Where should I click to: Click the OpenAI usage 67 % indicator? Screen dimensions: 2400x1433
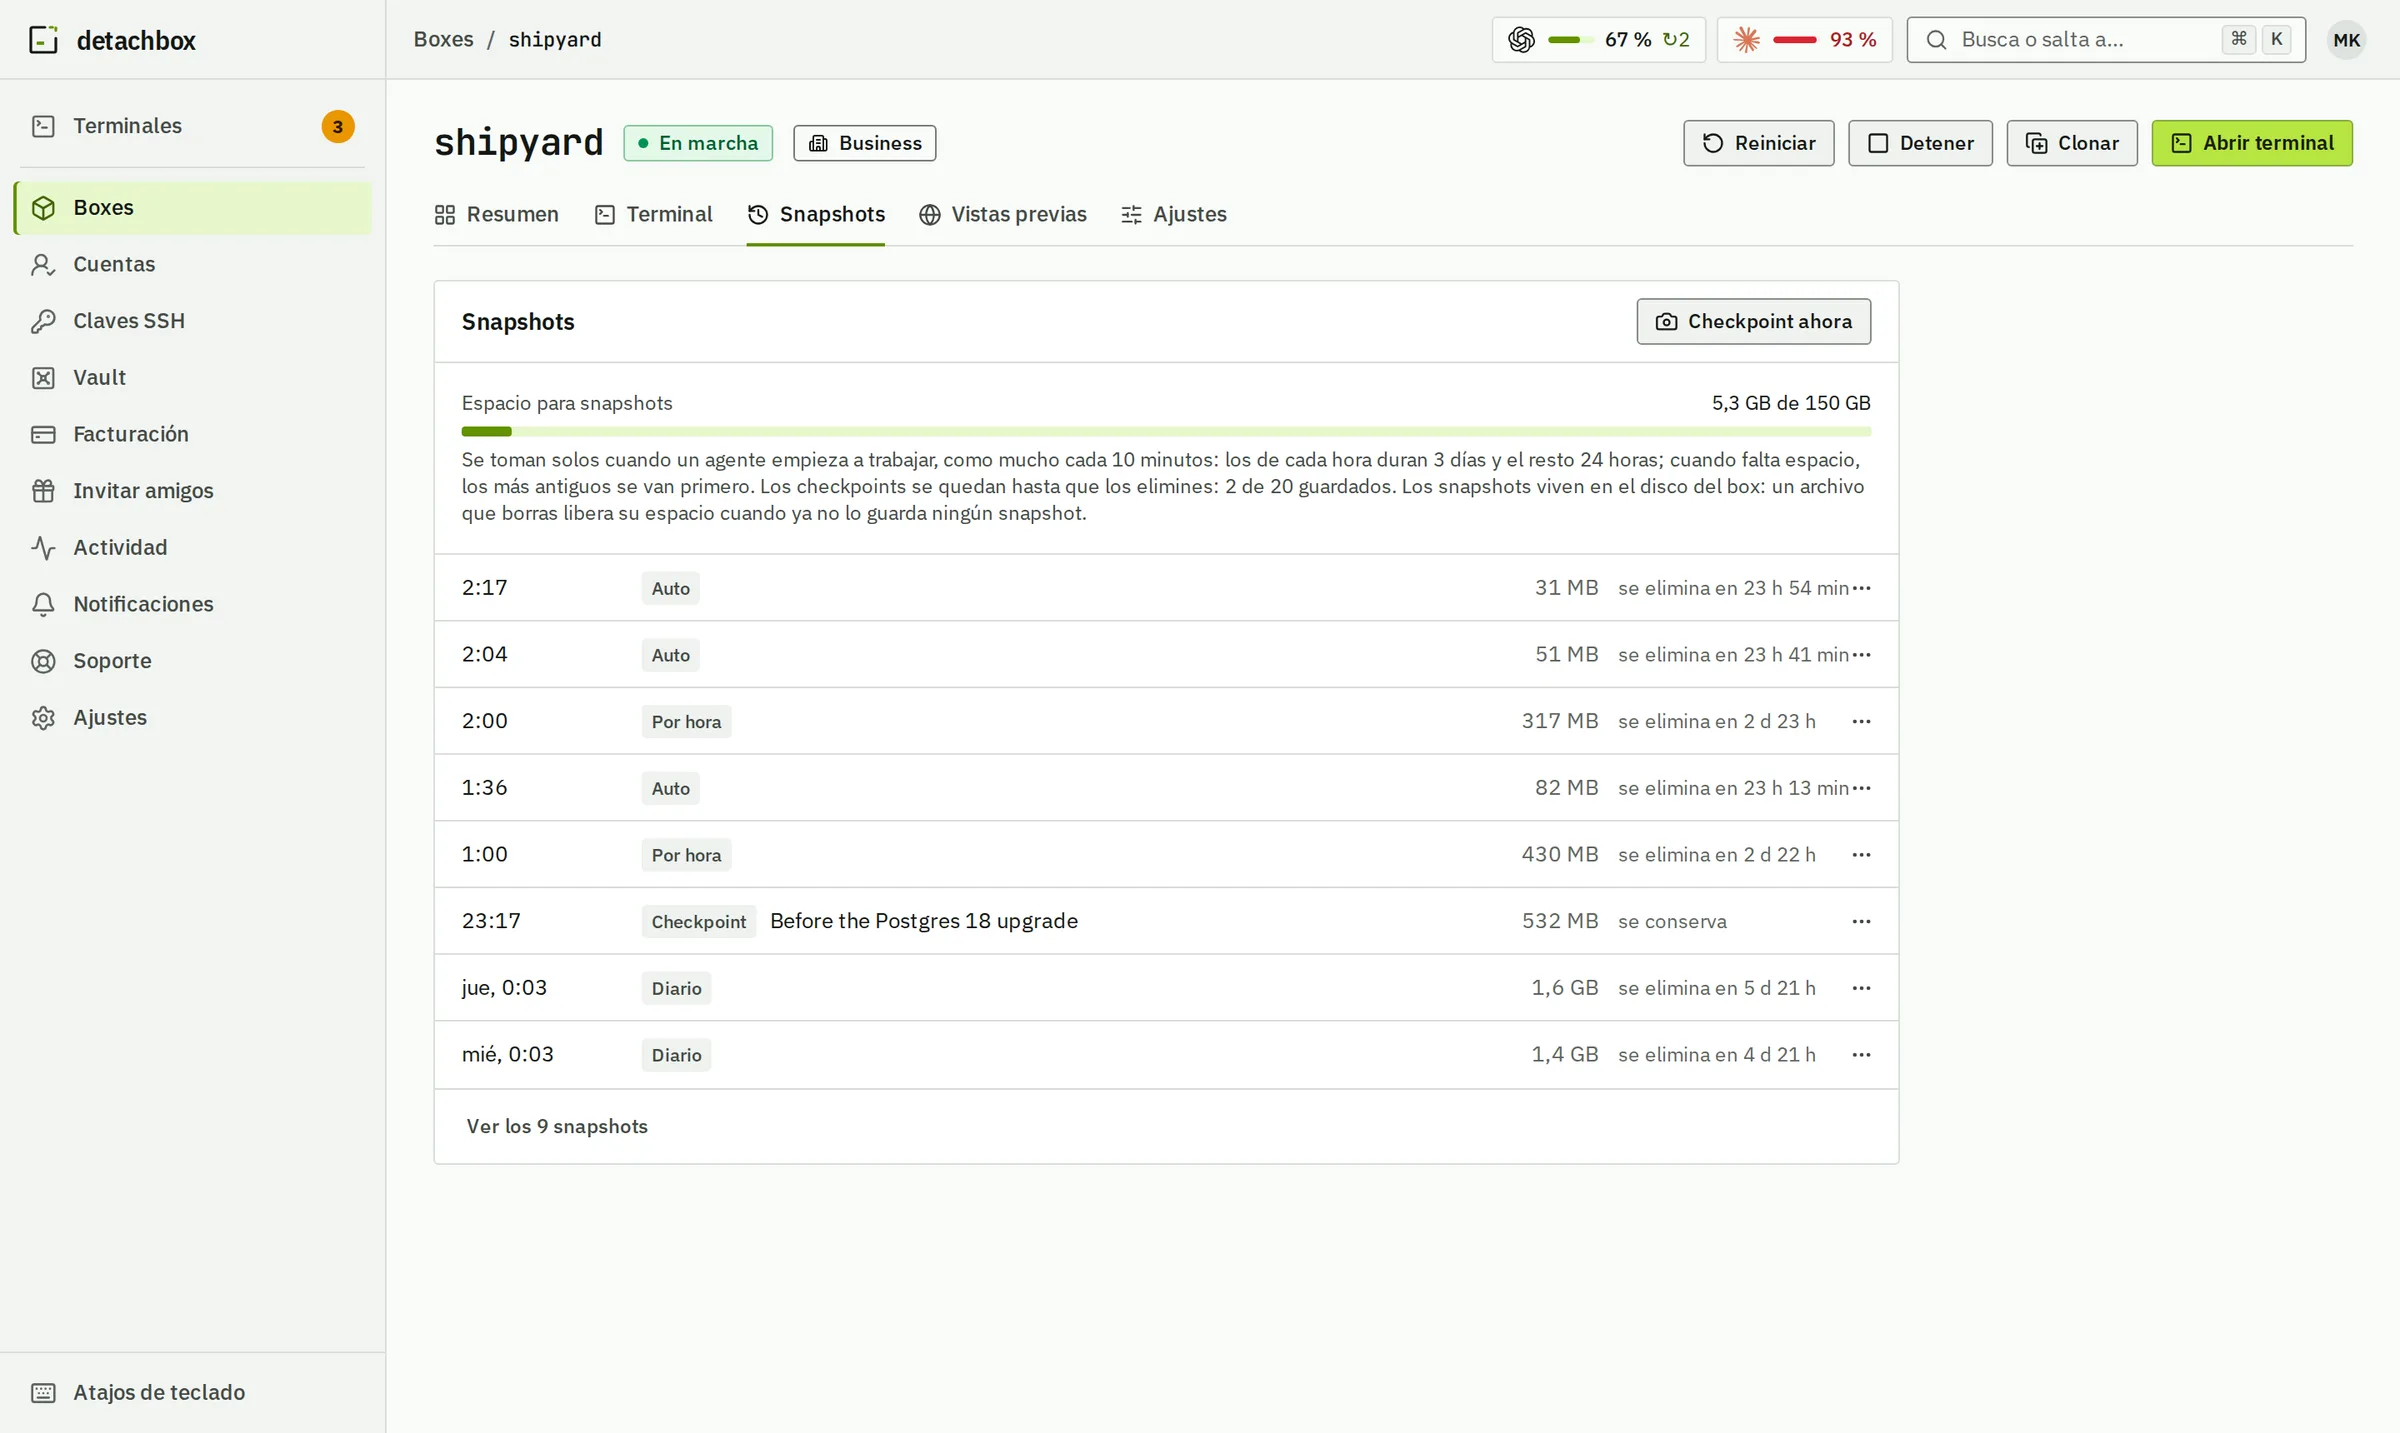[1598, 40]
